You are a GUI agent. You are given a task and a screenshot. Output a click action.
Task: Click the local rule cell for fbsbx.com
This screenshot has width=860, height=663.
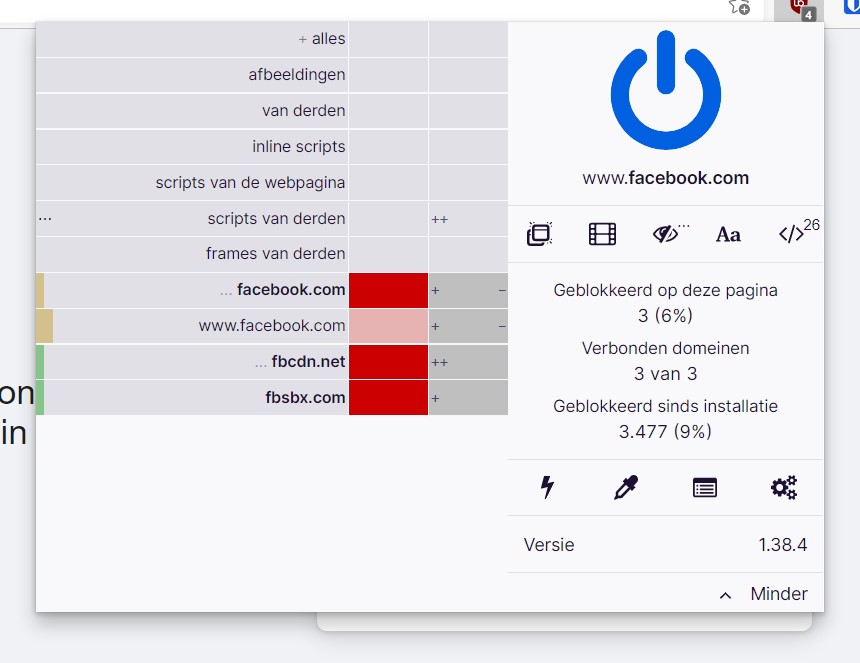click(468, 398)
